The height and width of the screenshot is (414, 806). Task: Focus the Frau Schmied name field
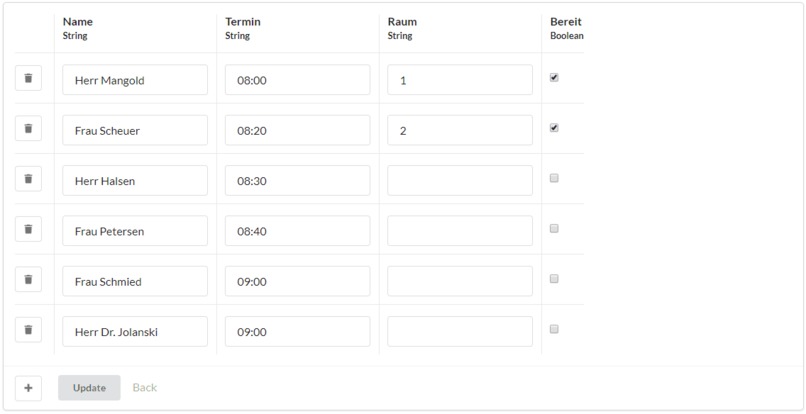[x=135, y=281]
